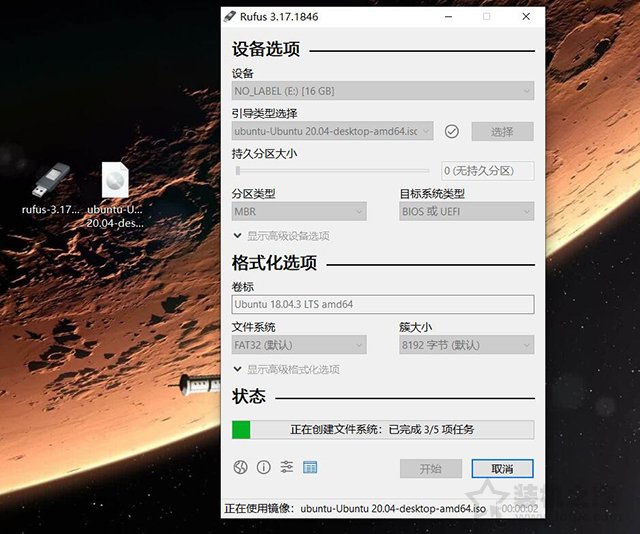Image resolution: width=640 pixels, height=534 pixels.
Task: Open the Rufus about info icon
Action: coord(264,467)
